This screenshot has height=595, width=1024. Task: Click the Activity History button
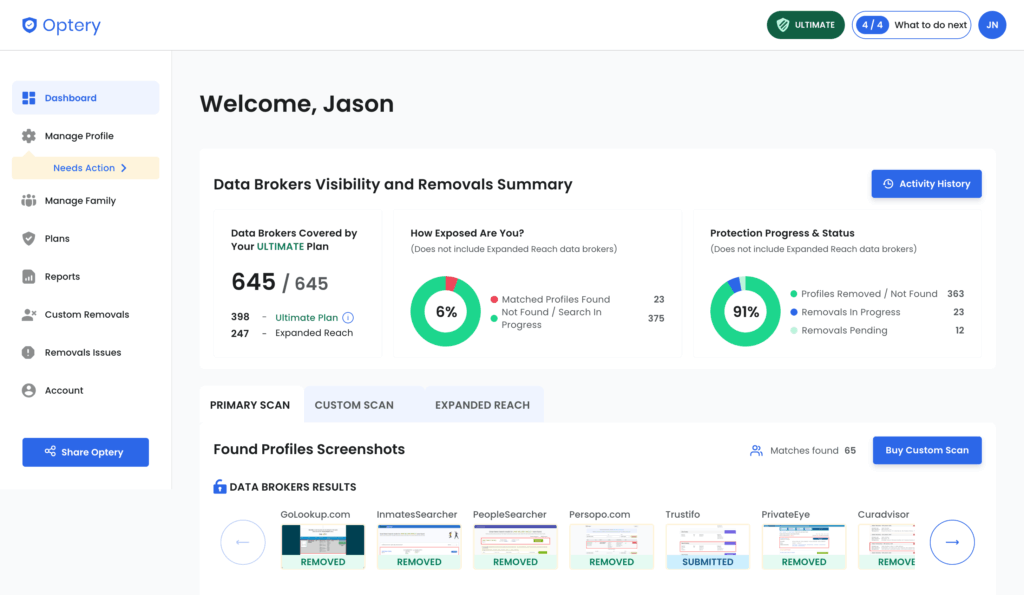926,184
